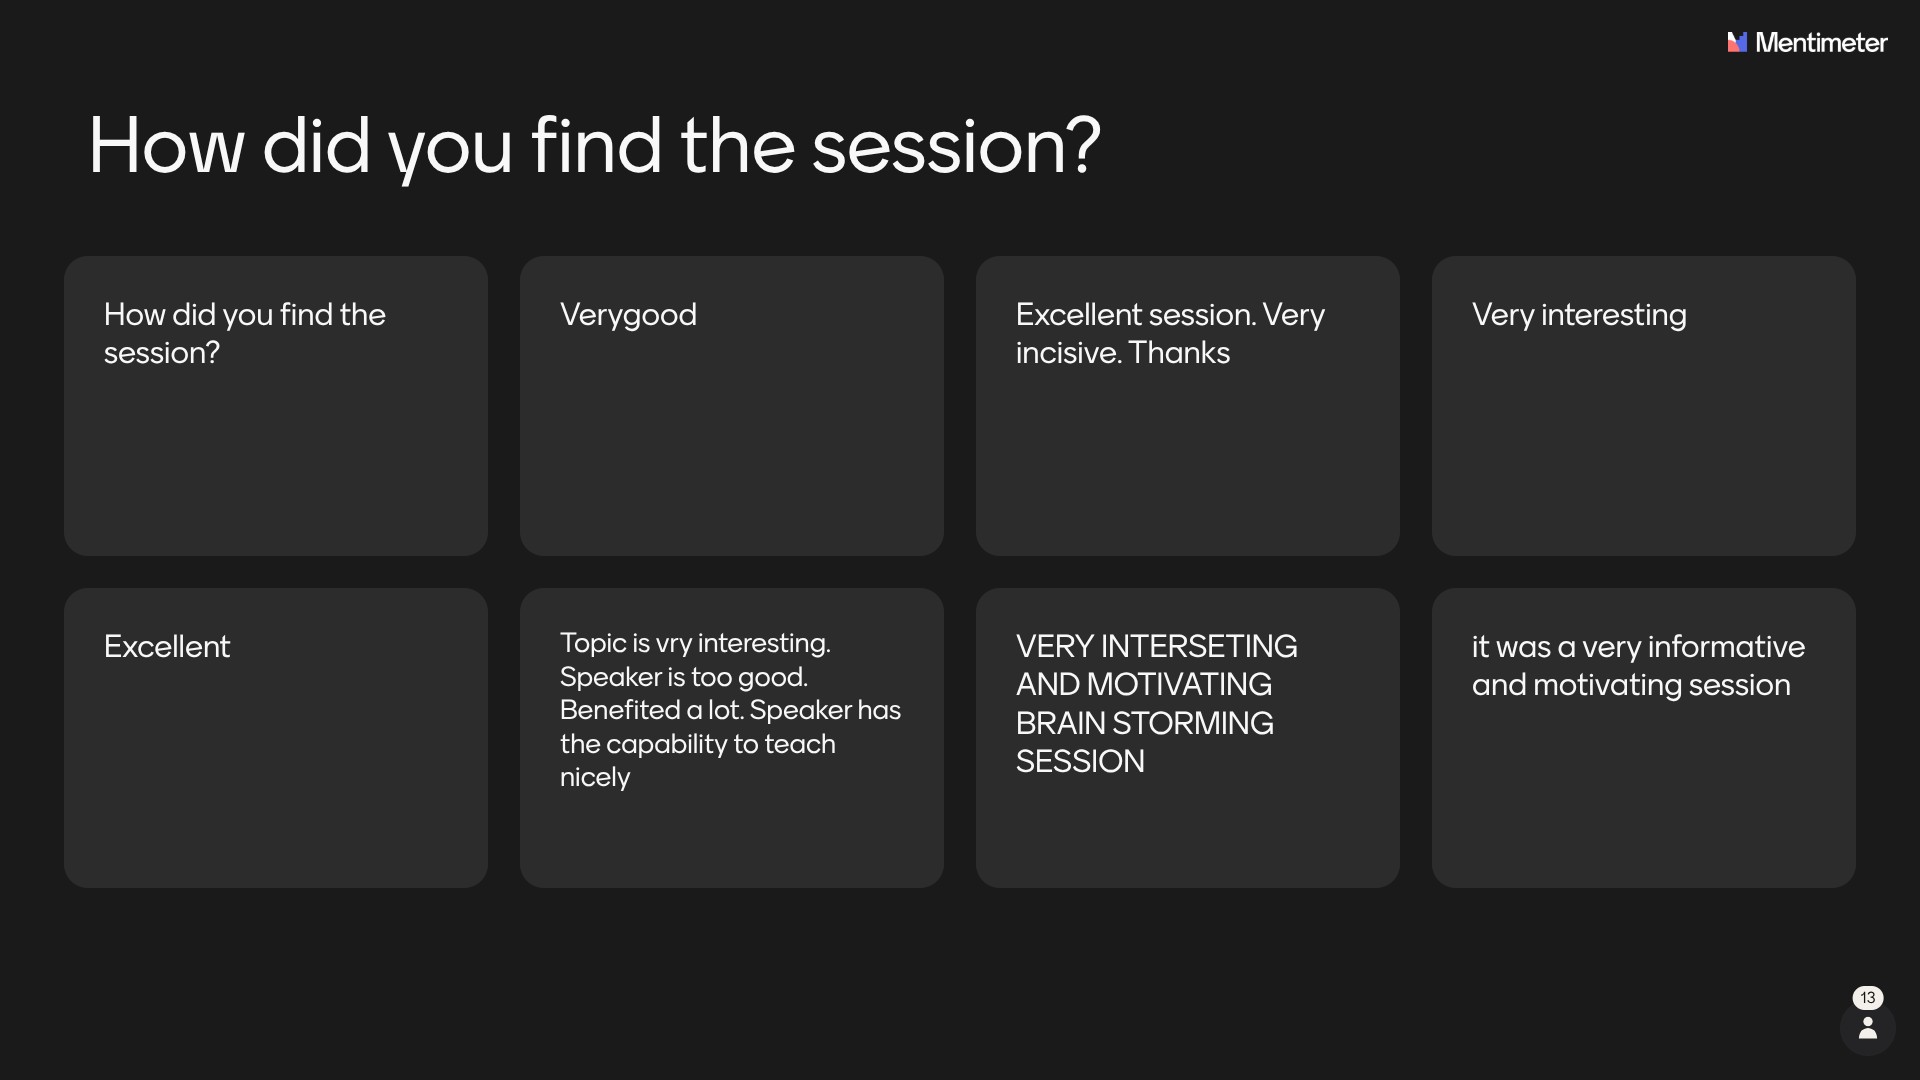The image size is (1920, 1080).
Task: Click 'Speaker is too good.' sentence
Action: point(683,677)
